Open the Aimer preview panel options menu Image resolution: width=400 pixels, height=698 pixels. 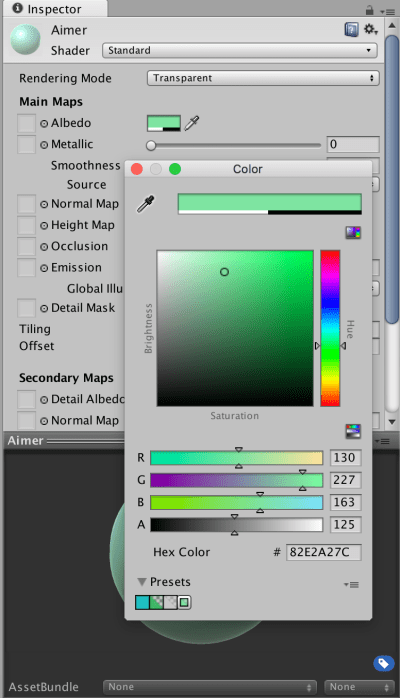(x=383, y=441)
